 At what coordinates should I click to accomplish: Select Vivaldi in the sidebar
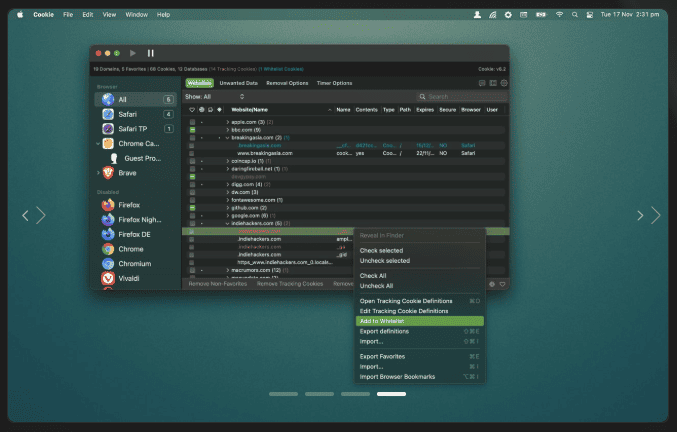coord(136,278)
